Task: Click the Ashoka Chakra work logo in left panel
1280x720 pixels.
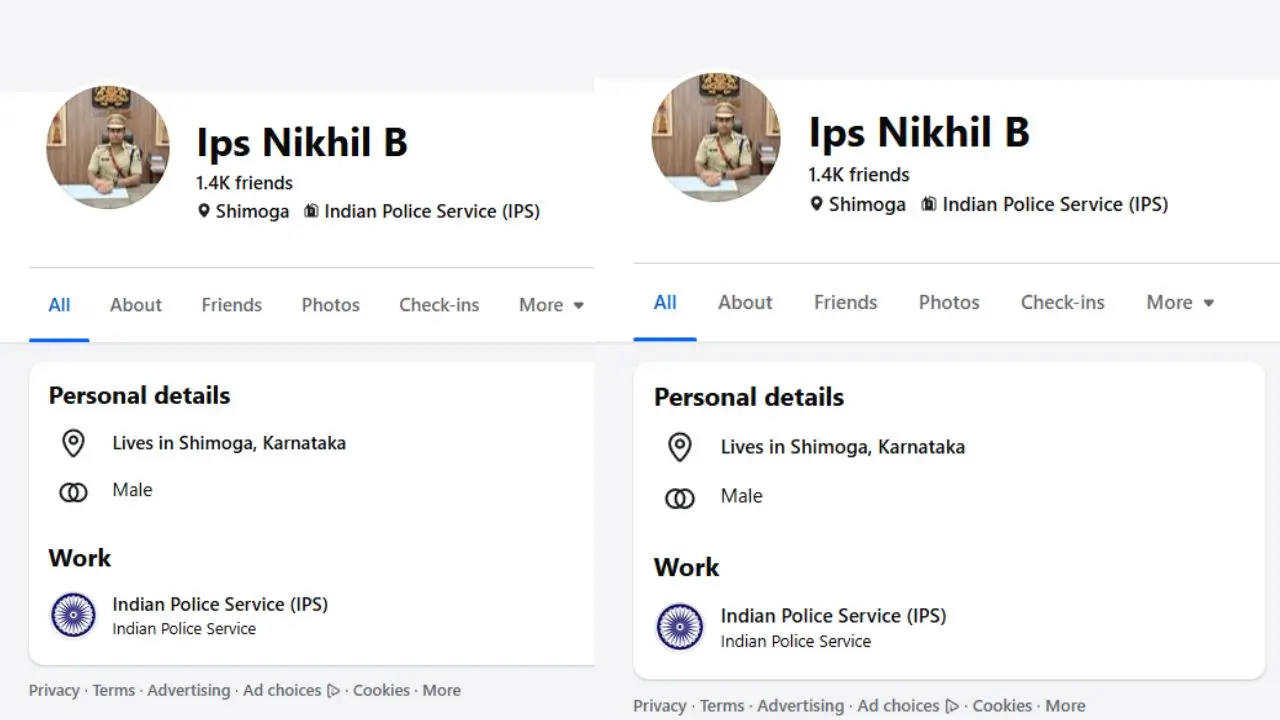Action: click(73, 615)
